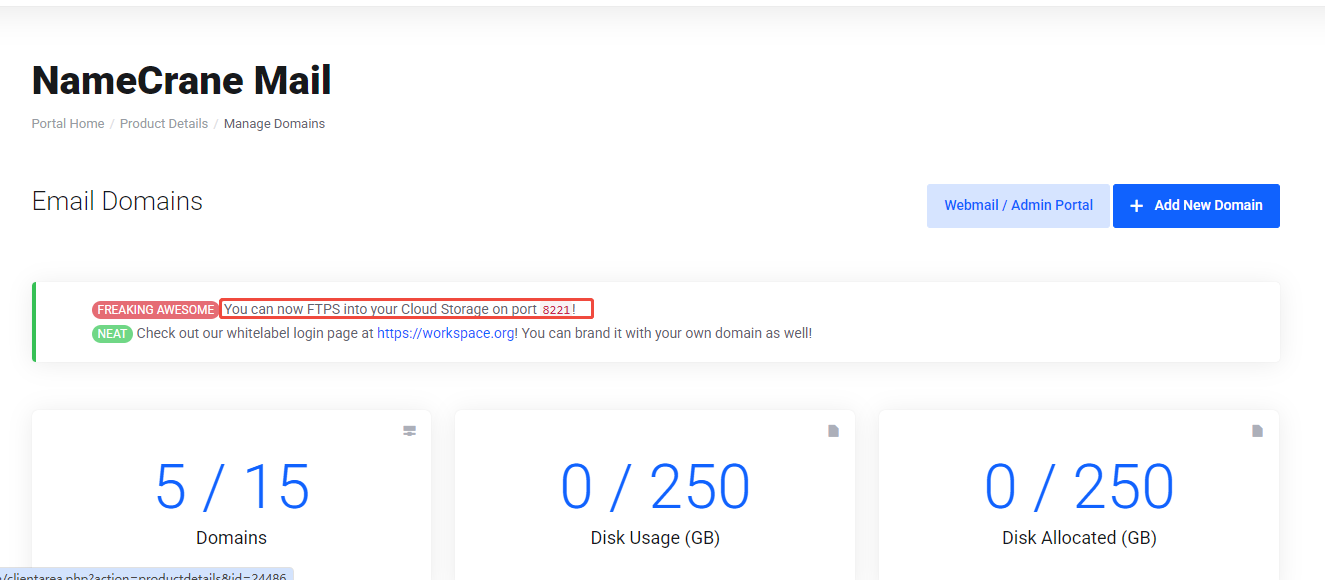Click the FTPS Cloud Storage announcement text
The width and height of the screenshot is (1325, 580).
[x=400, y=310]
